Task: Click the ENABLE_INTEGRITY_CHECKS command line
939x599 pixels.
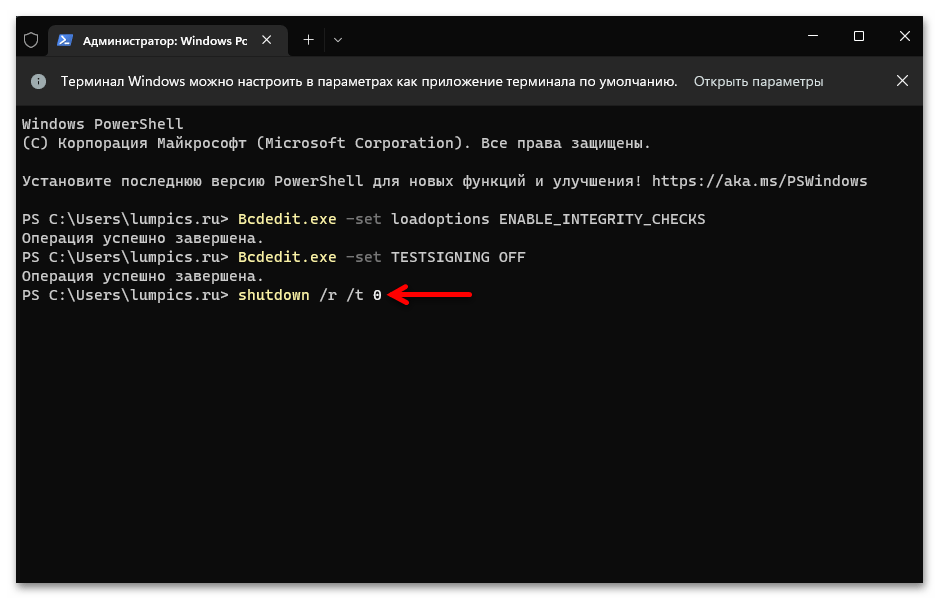Action: tap(470, 219)
